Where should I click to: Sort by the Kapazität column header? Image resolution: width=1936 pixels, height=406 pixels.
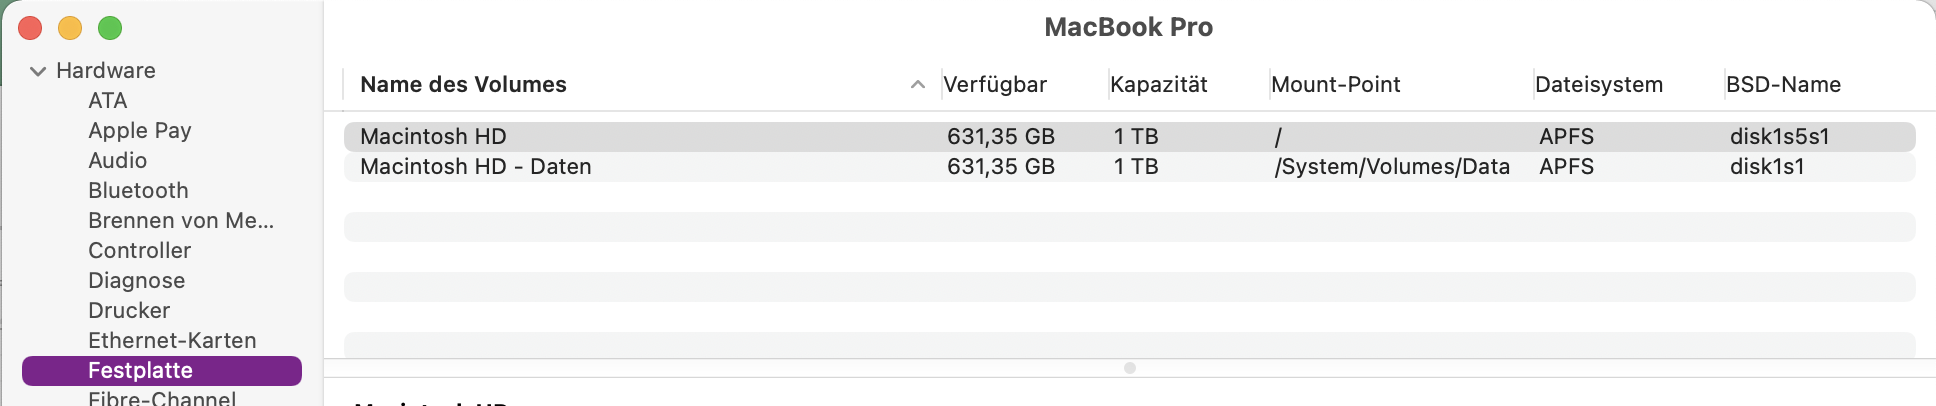tap(1158, 85)
